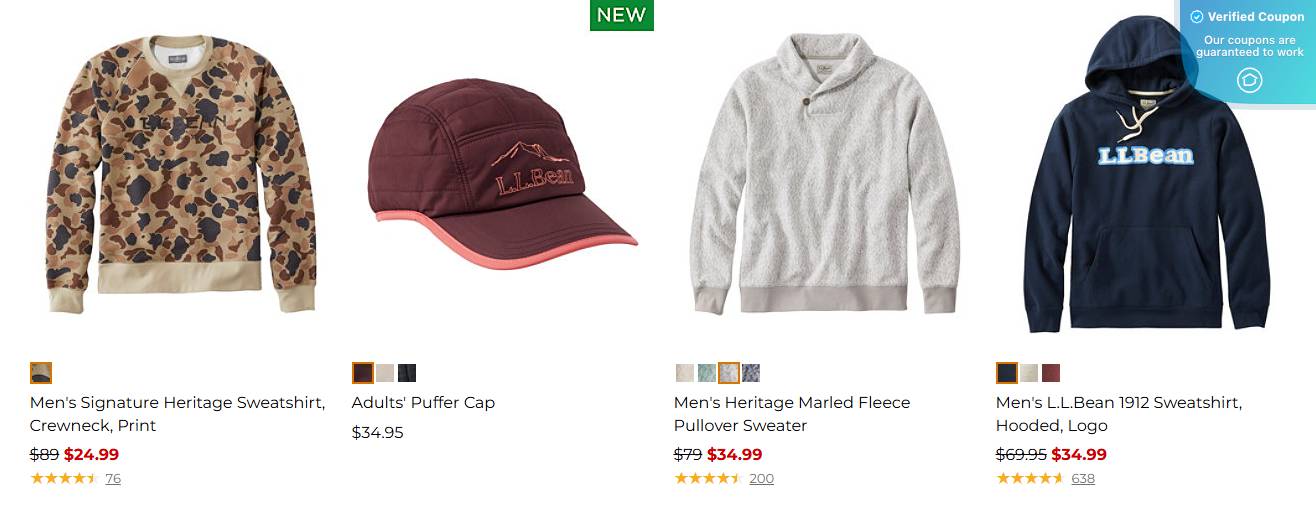Choose the burgundy Puffer Cap swatch
This screenshot has width=1316, height=505.
click(x=363, y=373)
